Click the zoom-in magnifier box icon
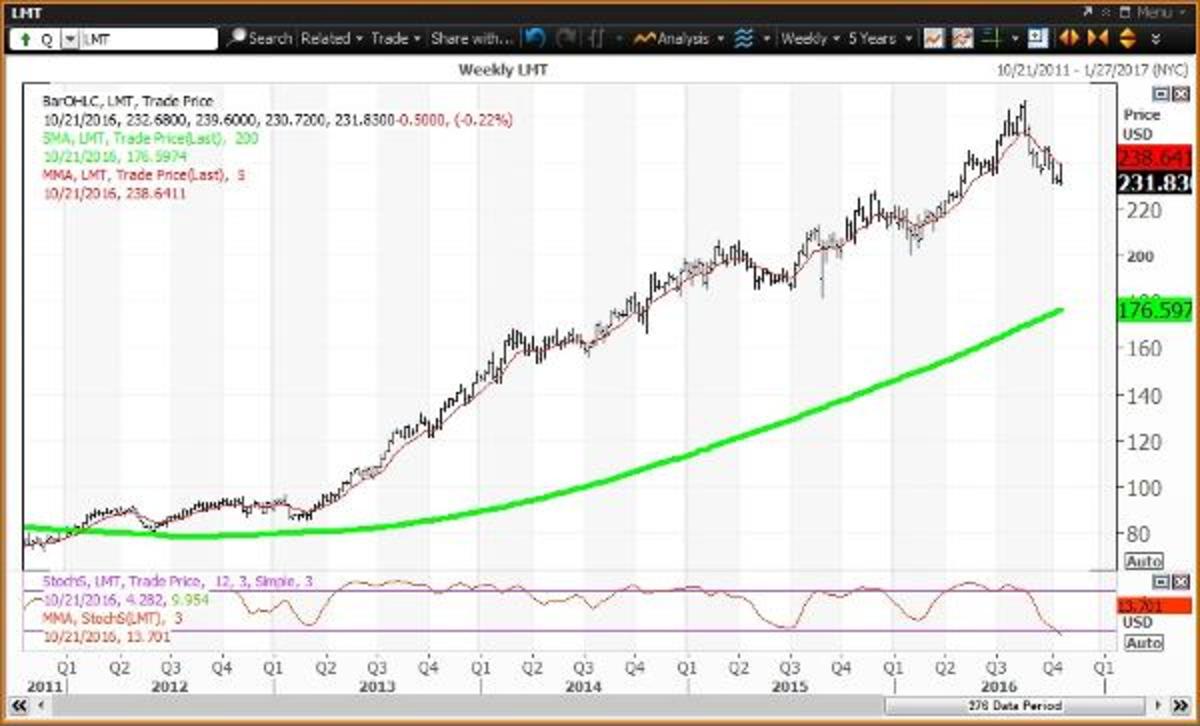 tap(1036, 39)
